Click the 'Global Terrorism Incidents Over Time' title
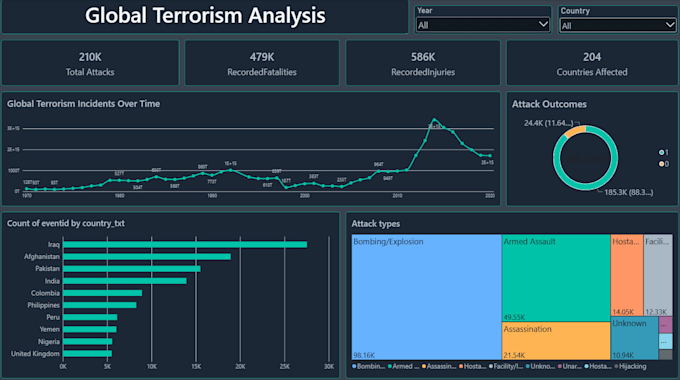Screen dimensions: 680x380 click(83, 104)
